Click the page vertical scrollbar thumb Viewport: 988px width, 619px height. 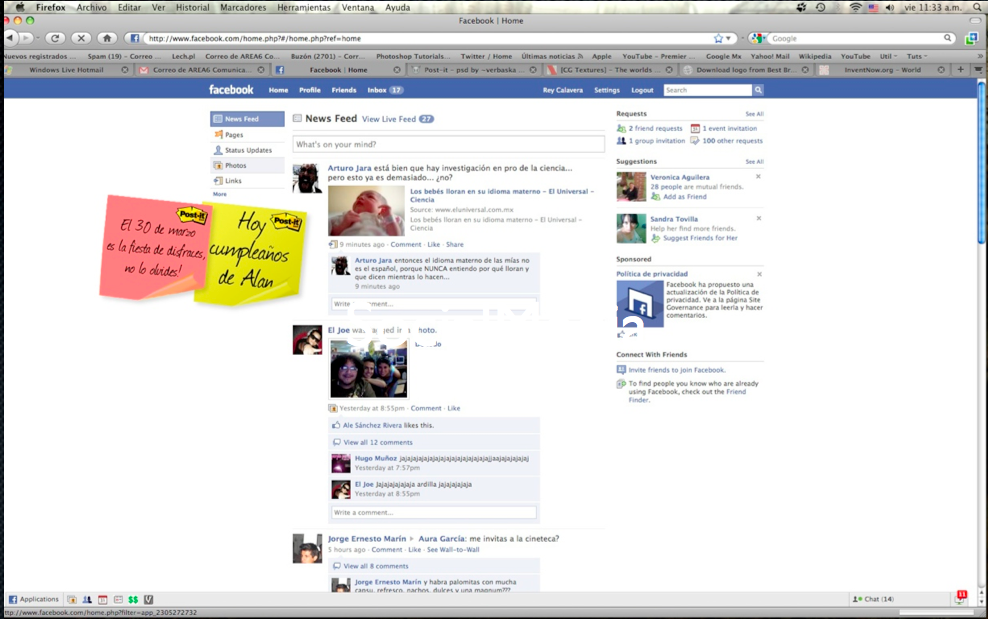[x=982, y=163]
